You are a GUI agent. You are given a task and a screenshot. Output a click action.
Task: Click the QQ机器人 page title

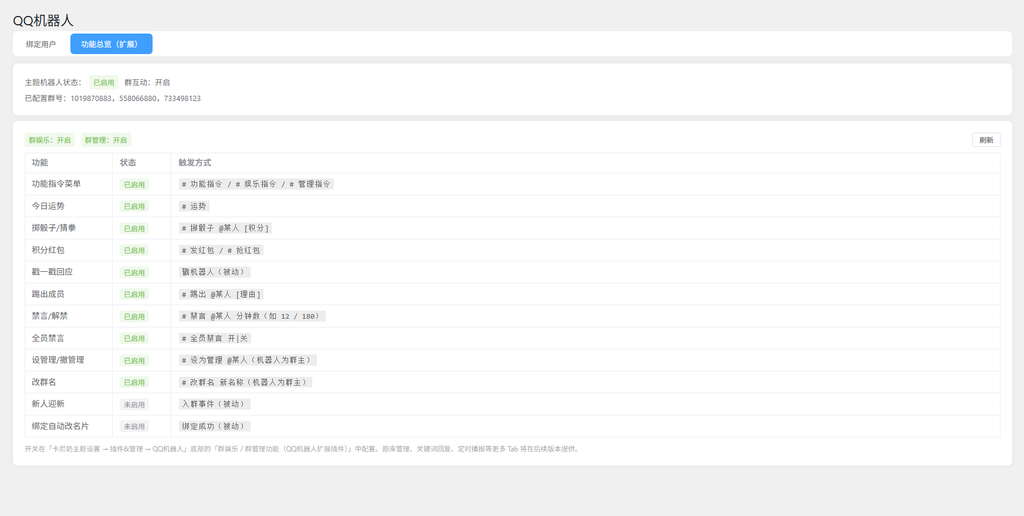click(x=43, y=20)
